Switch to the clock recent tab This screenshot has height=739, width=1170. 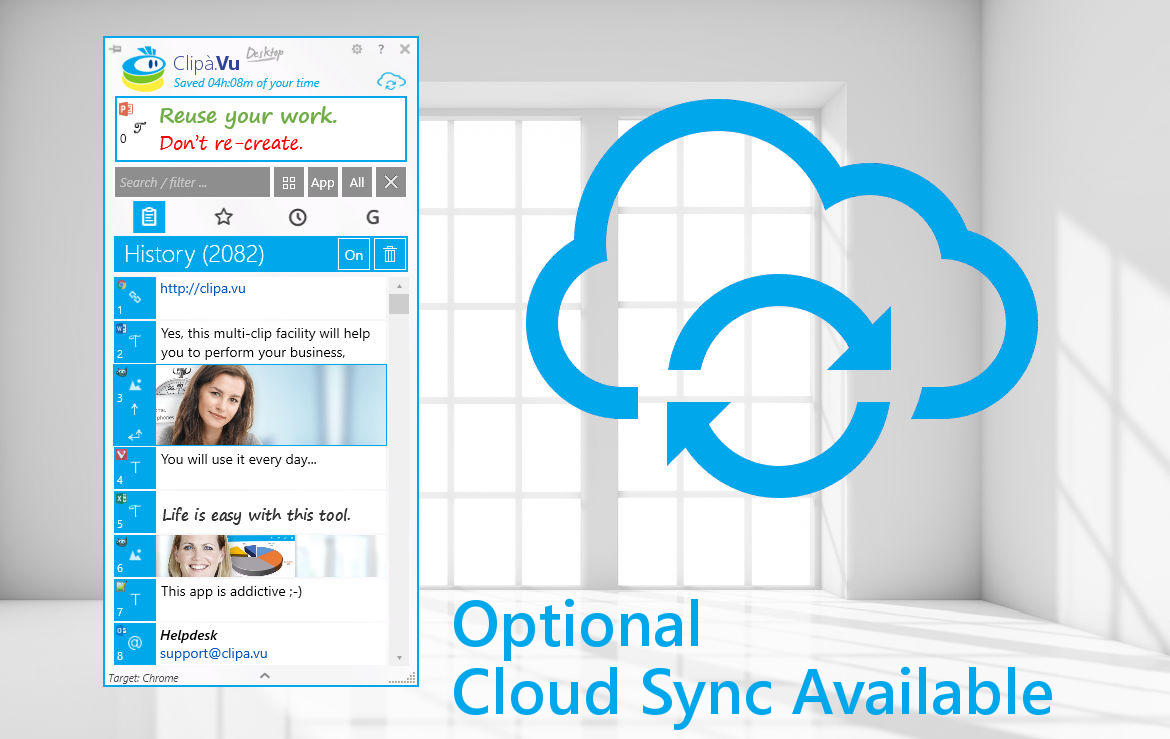tap(298, 217)
